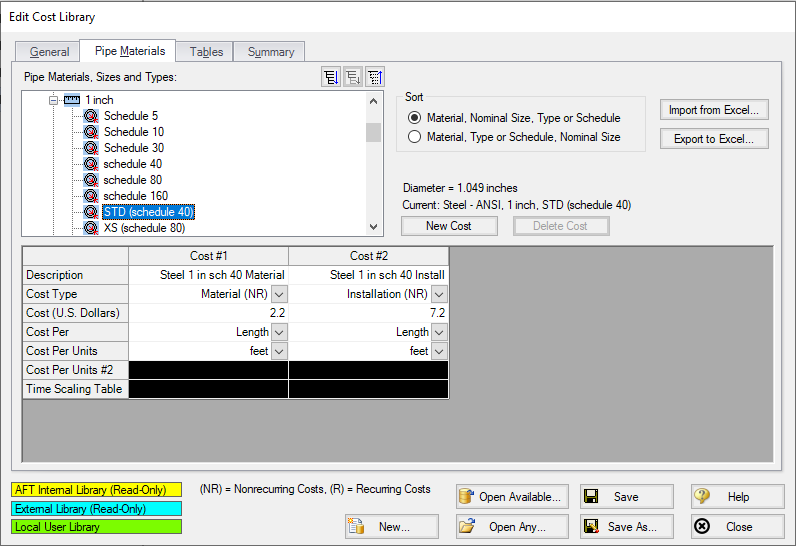This screenshot has height=546, width=796.
Task: Click the floppy disk Save icon
Action: pyautogui.click(x=591, y=496)
